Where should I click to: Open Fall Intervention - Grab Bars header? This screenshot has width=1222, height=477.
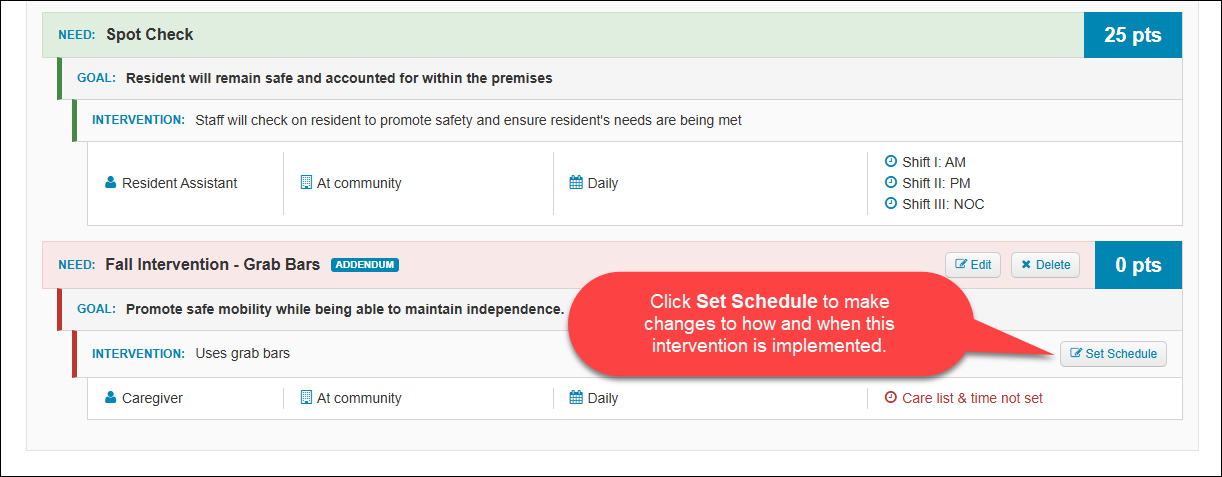213,265
